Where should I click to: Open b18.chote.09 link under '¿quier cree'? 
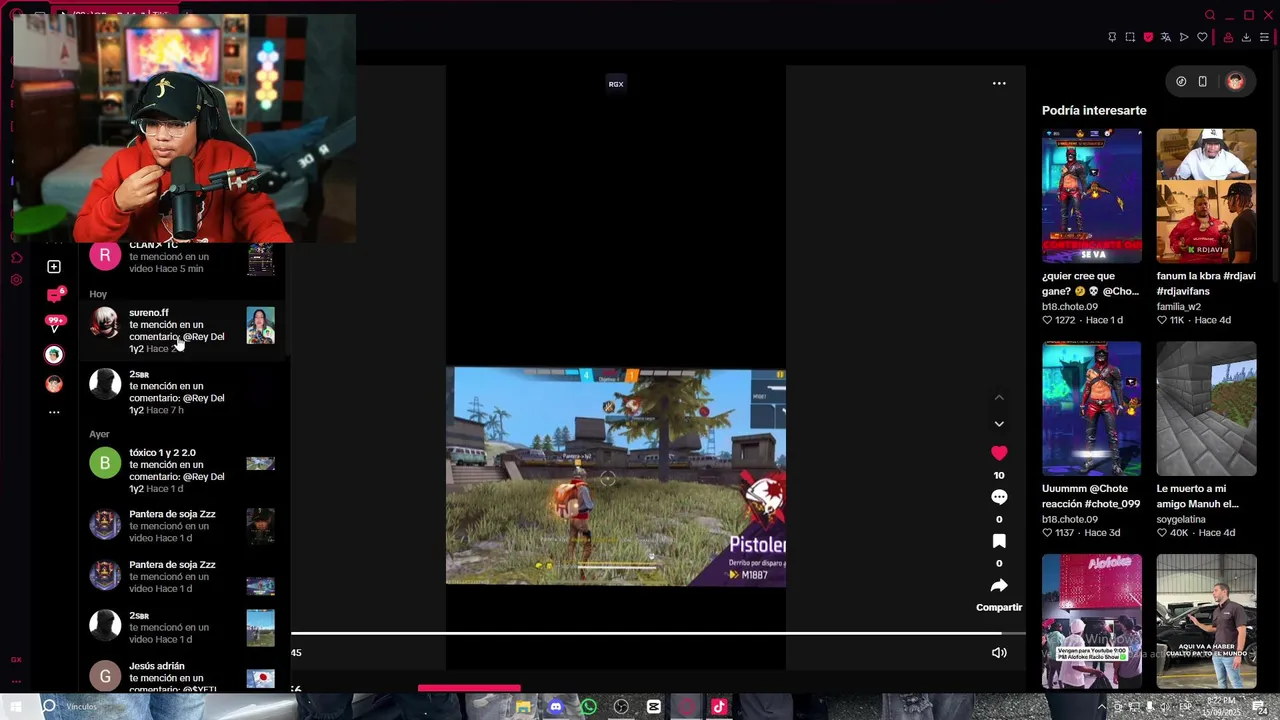(x=1070, y=307)
